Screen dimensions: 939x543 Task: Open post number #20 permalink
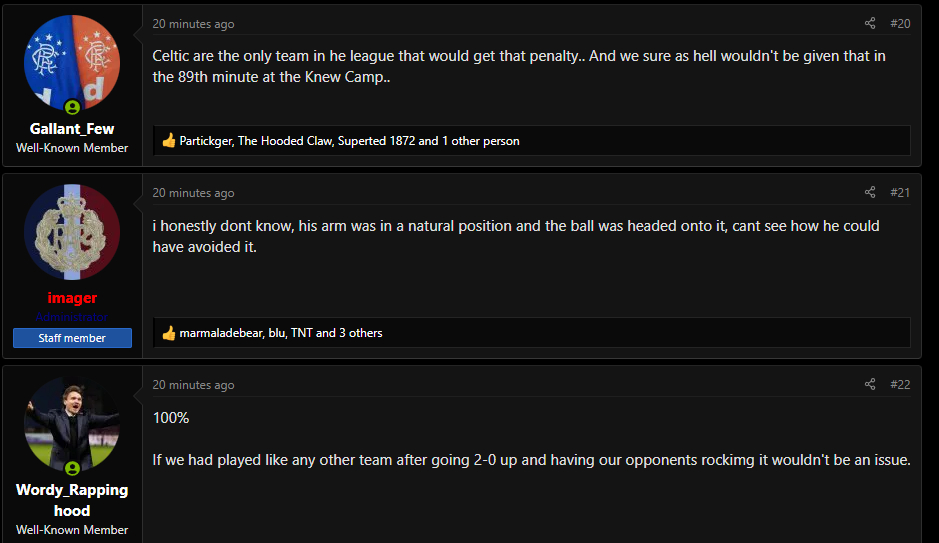tap(899, 23)
